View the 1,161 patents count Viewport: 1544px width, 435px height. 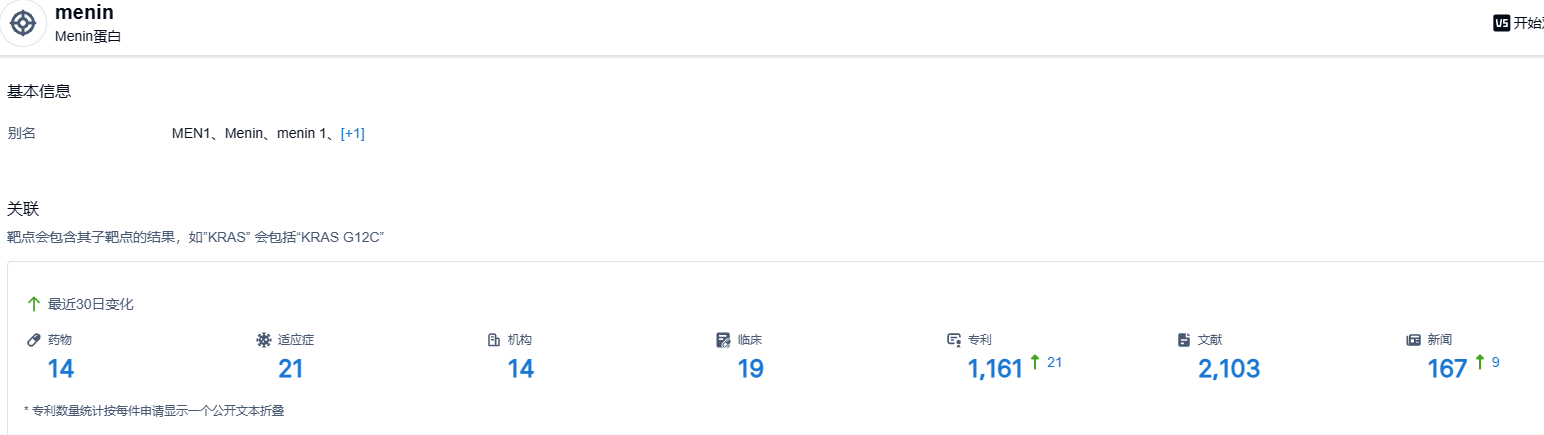tap(995, 369)
